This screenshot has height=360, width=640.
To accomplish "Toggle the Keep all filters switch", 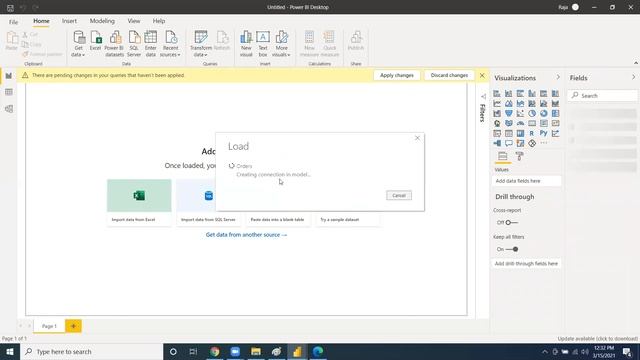I will (x=512, y=249).
